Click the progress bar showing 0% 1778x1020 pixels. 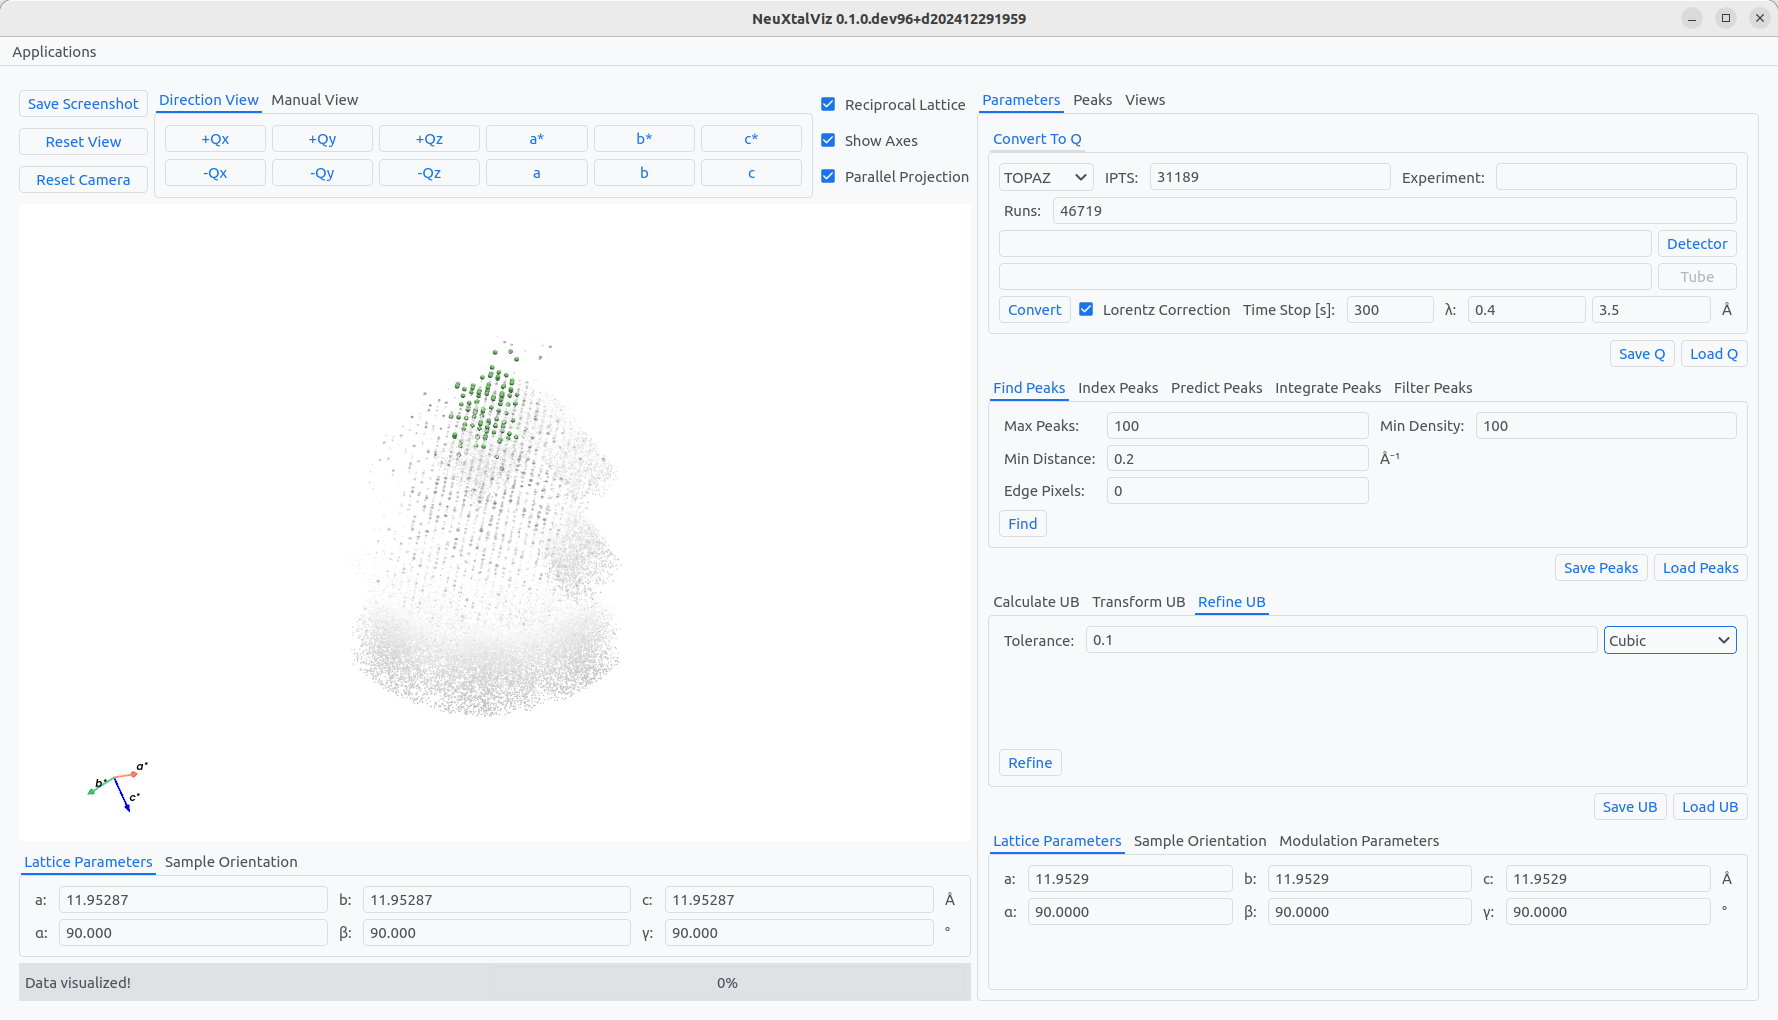point(728,983)
